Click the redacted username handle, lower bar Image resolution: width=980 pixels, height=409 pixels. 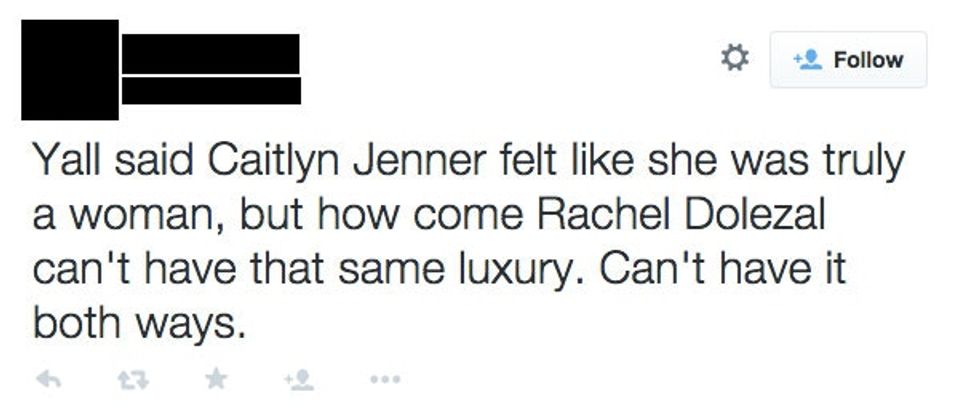tap(211, 90)
